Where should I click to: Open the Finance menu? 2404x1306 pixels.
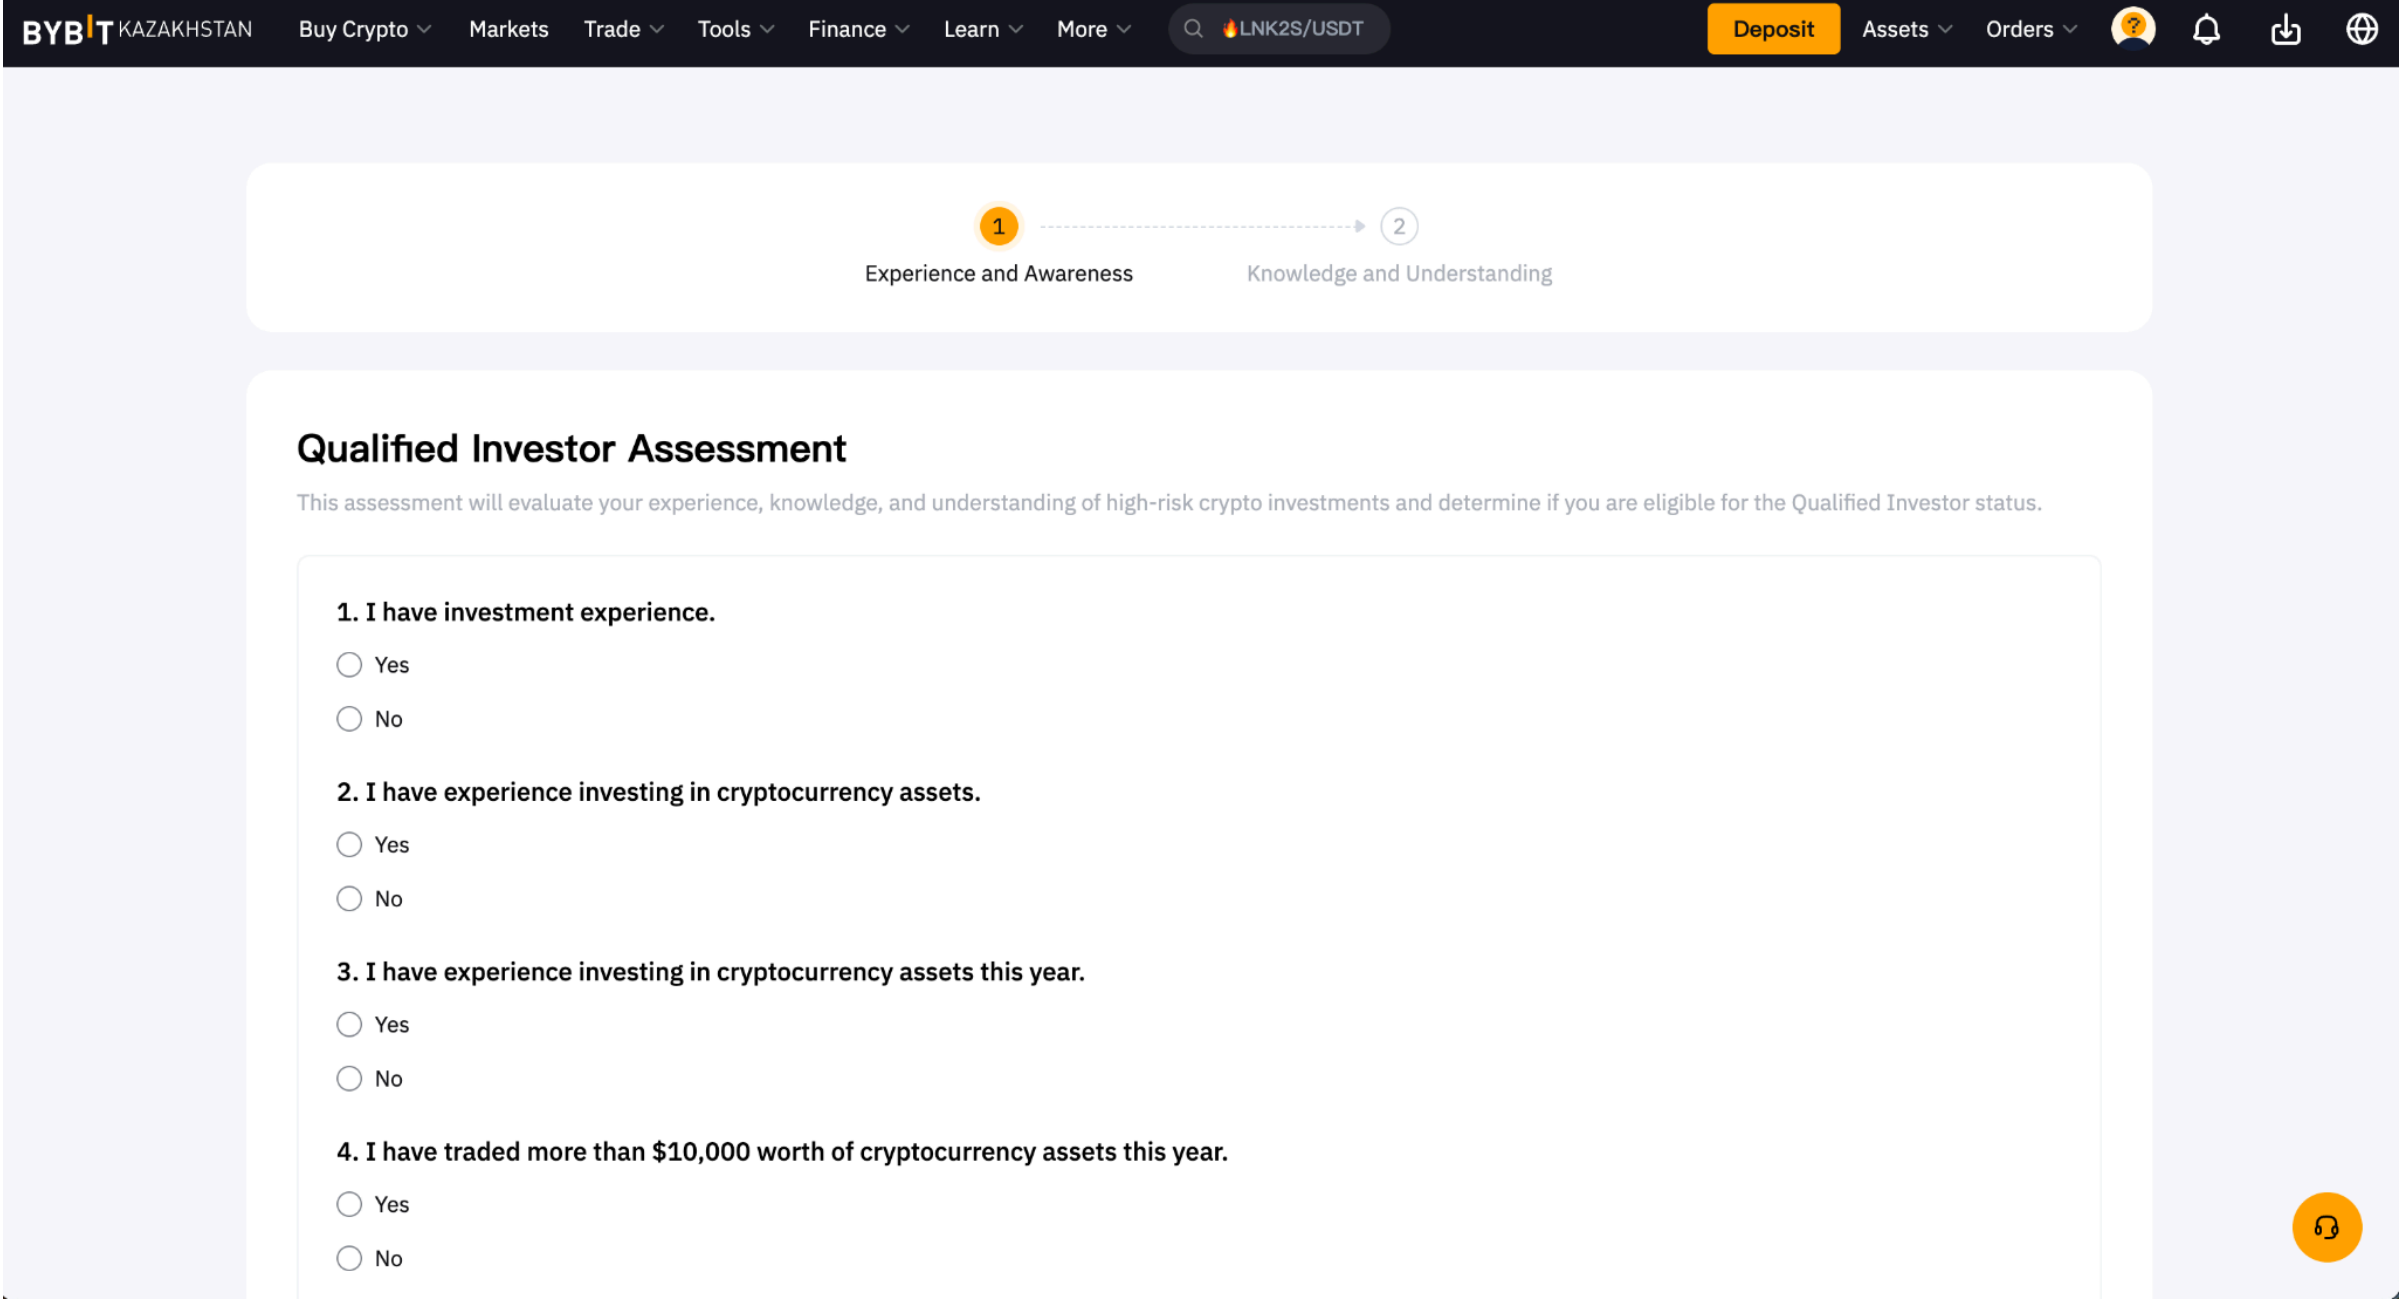click(x=858, y=30)
